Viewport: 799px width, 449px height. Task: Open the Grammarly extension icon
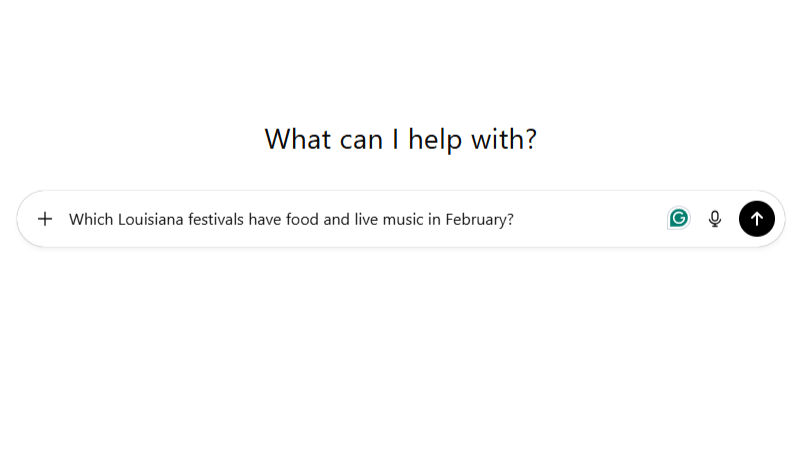[x=679, y=218]
